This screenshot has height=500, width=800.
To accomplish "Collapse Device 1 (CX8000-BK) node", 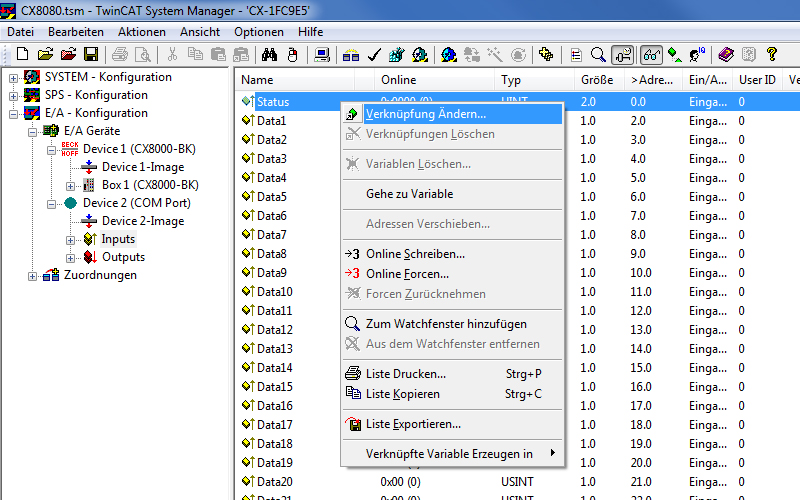I will (x=51, y=150).
